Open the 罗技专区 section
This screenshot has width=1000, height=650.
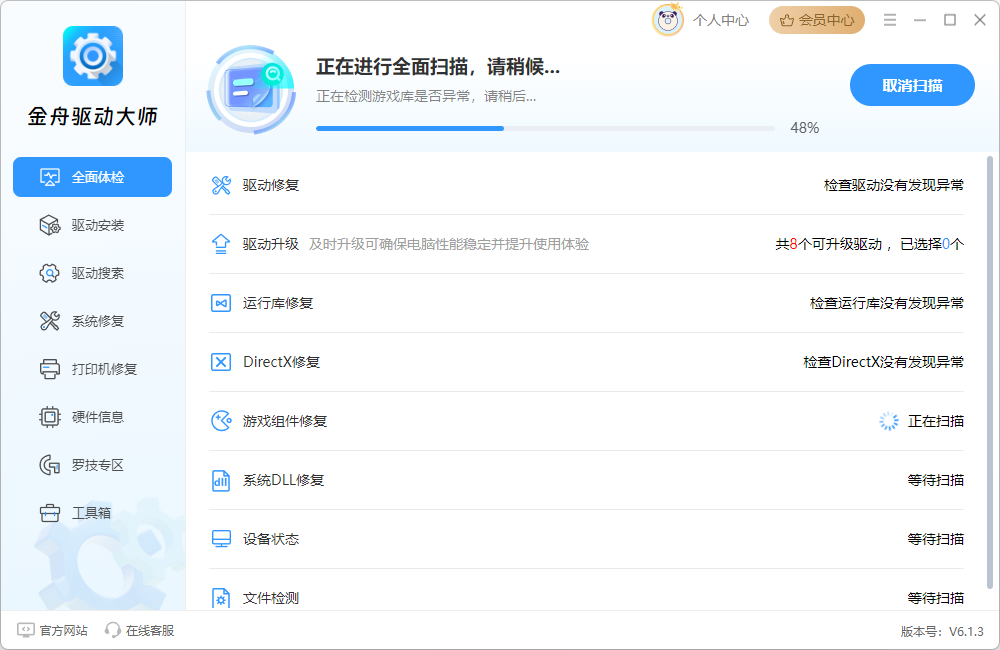click(x=92, y=465)
